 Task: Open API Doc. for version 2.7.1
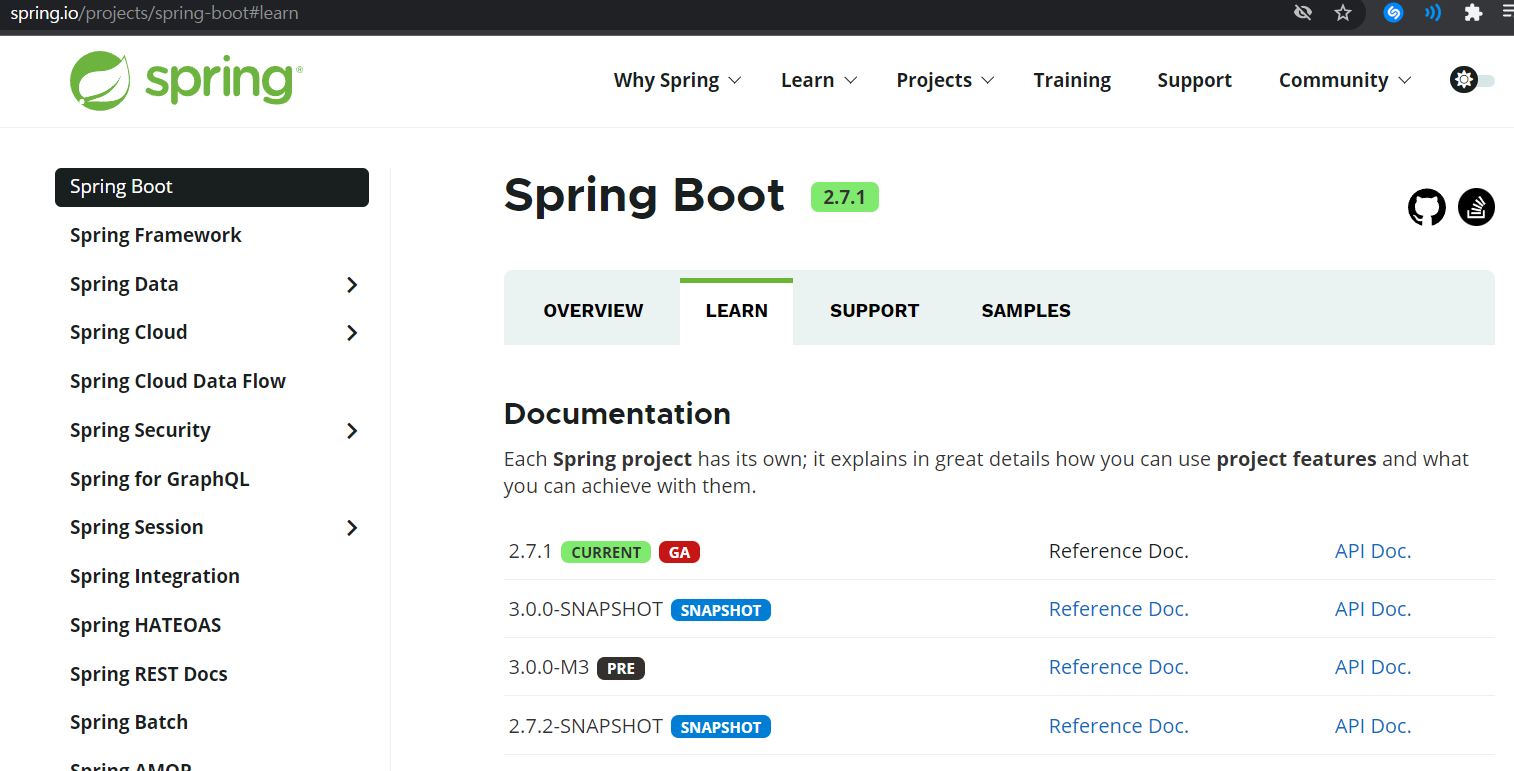(x=1373, y=551)
